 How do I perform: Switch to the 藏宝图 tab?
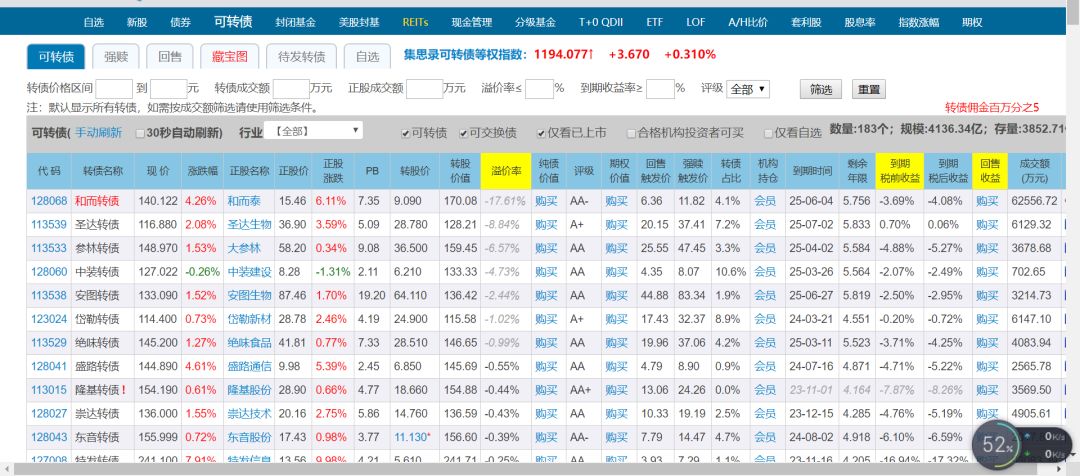coord(229,56)
